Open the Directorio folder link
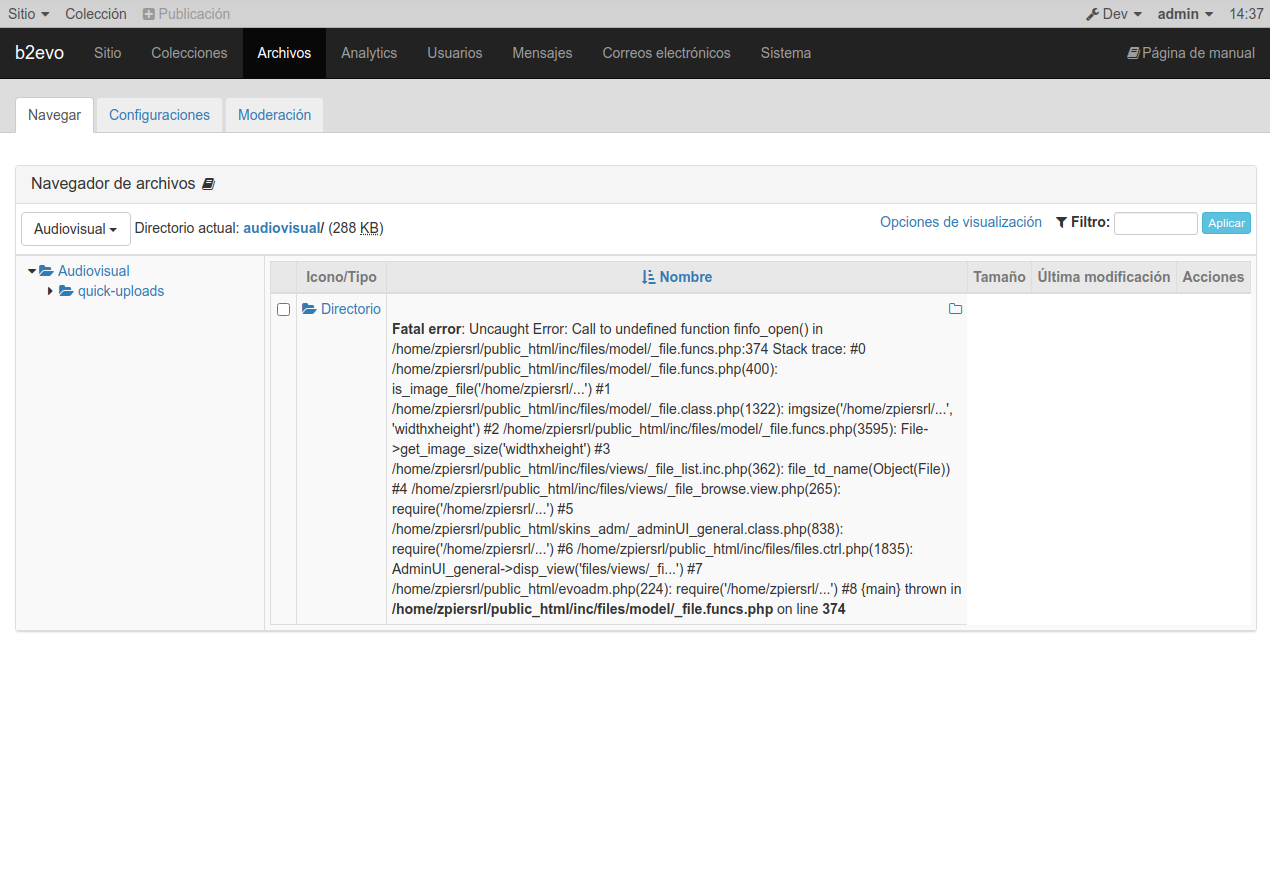Viewport: 1270px width, 892px height. (351, 309)
